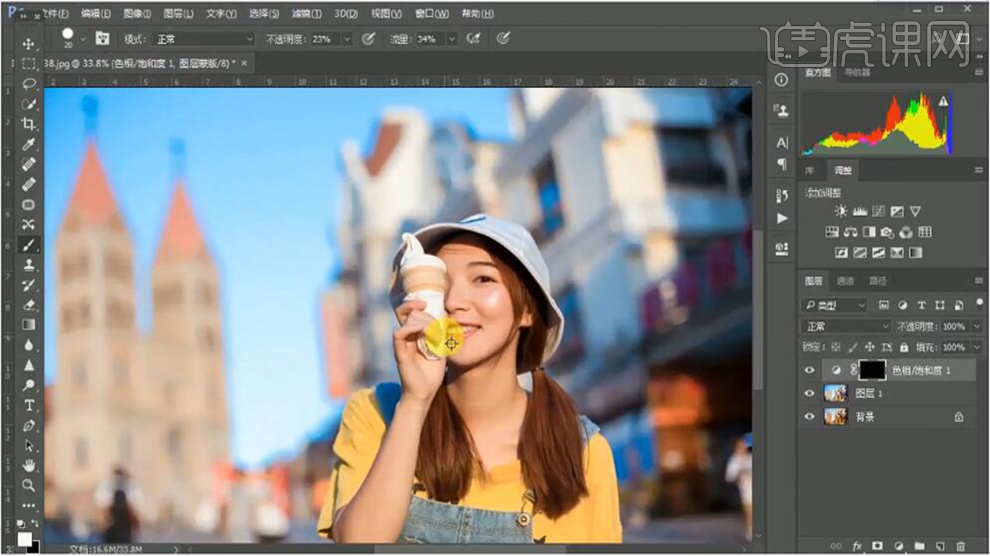Image resolution: width=990 pixels, height=556 pixels.
Task: Select the Horizontal Type tool
Action: [x=28, y=404]
